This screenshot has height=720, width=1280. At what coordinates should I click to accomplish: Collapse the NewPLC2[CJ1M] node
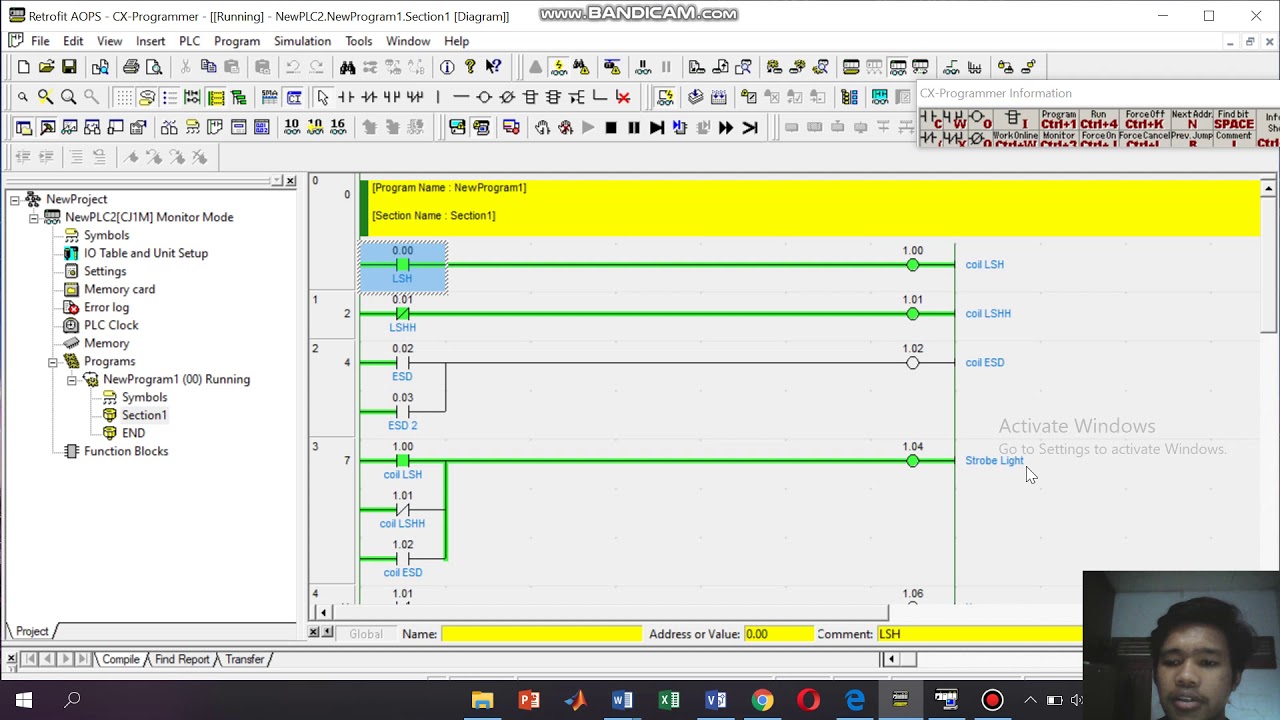pyautogui.click(x=33, y=218)
